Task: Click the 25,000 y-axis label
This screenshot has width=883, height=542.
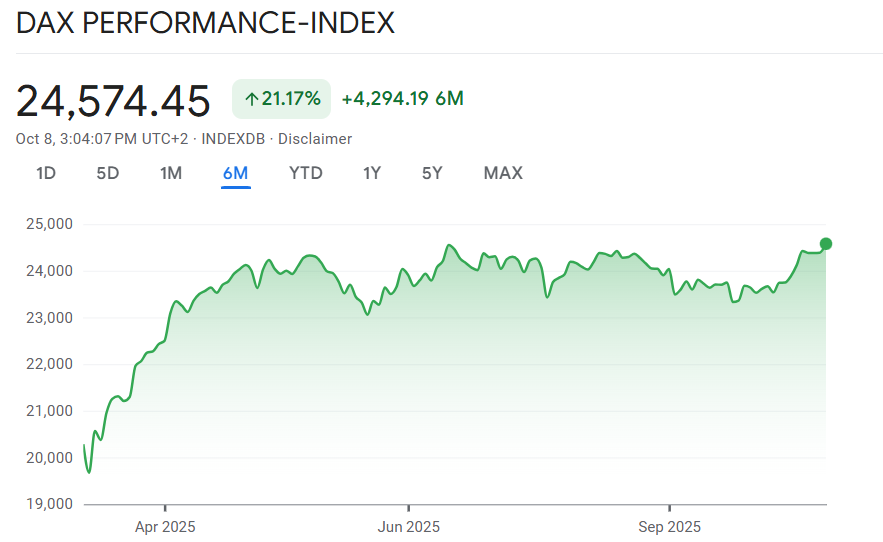Action: tap(47, 224)
